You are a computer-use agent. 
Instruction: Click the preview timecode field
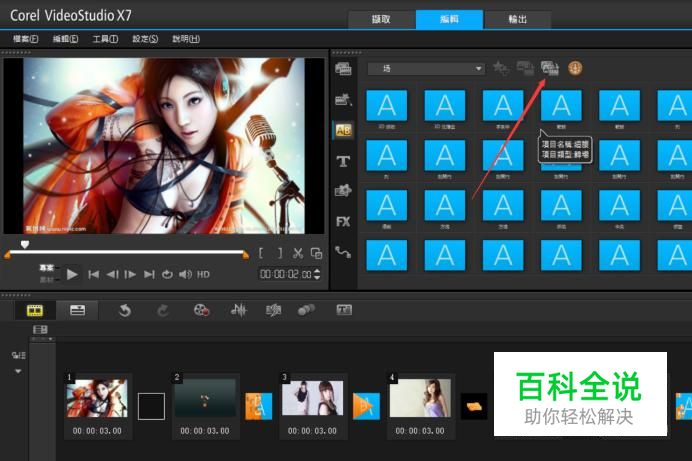286,274
